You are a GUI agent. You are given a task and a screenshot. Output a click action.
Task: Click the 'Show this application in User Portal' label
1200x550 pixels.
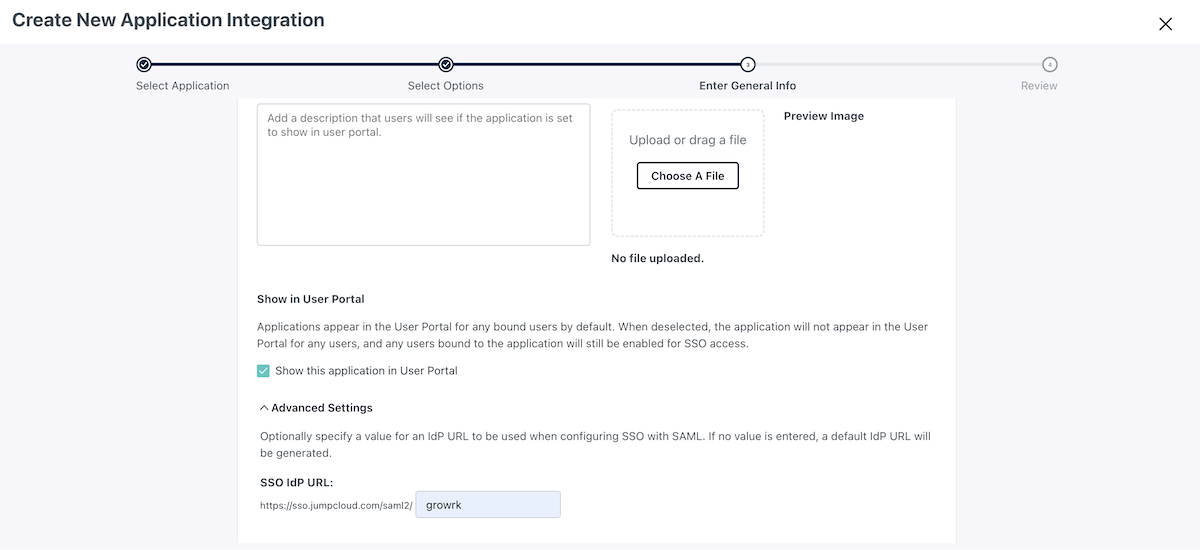click(366, 371)
